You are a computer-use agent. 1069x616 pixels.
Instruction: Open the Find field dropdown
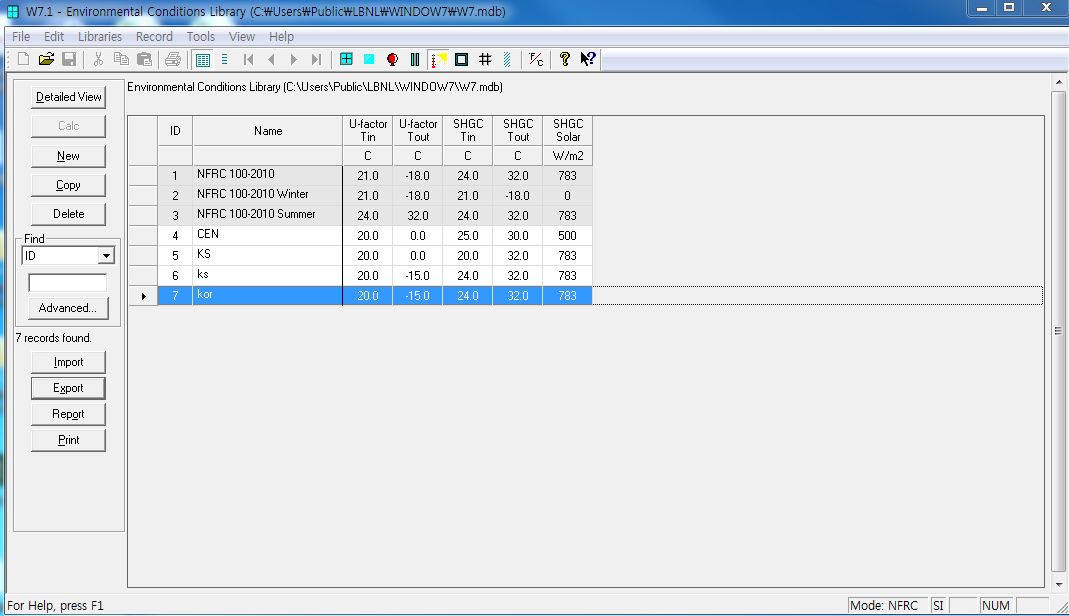pos(106,256)
